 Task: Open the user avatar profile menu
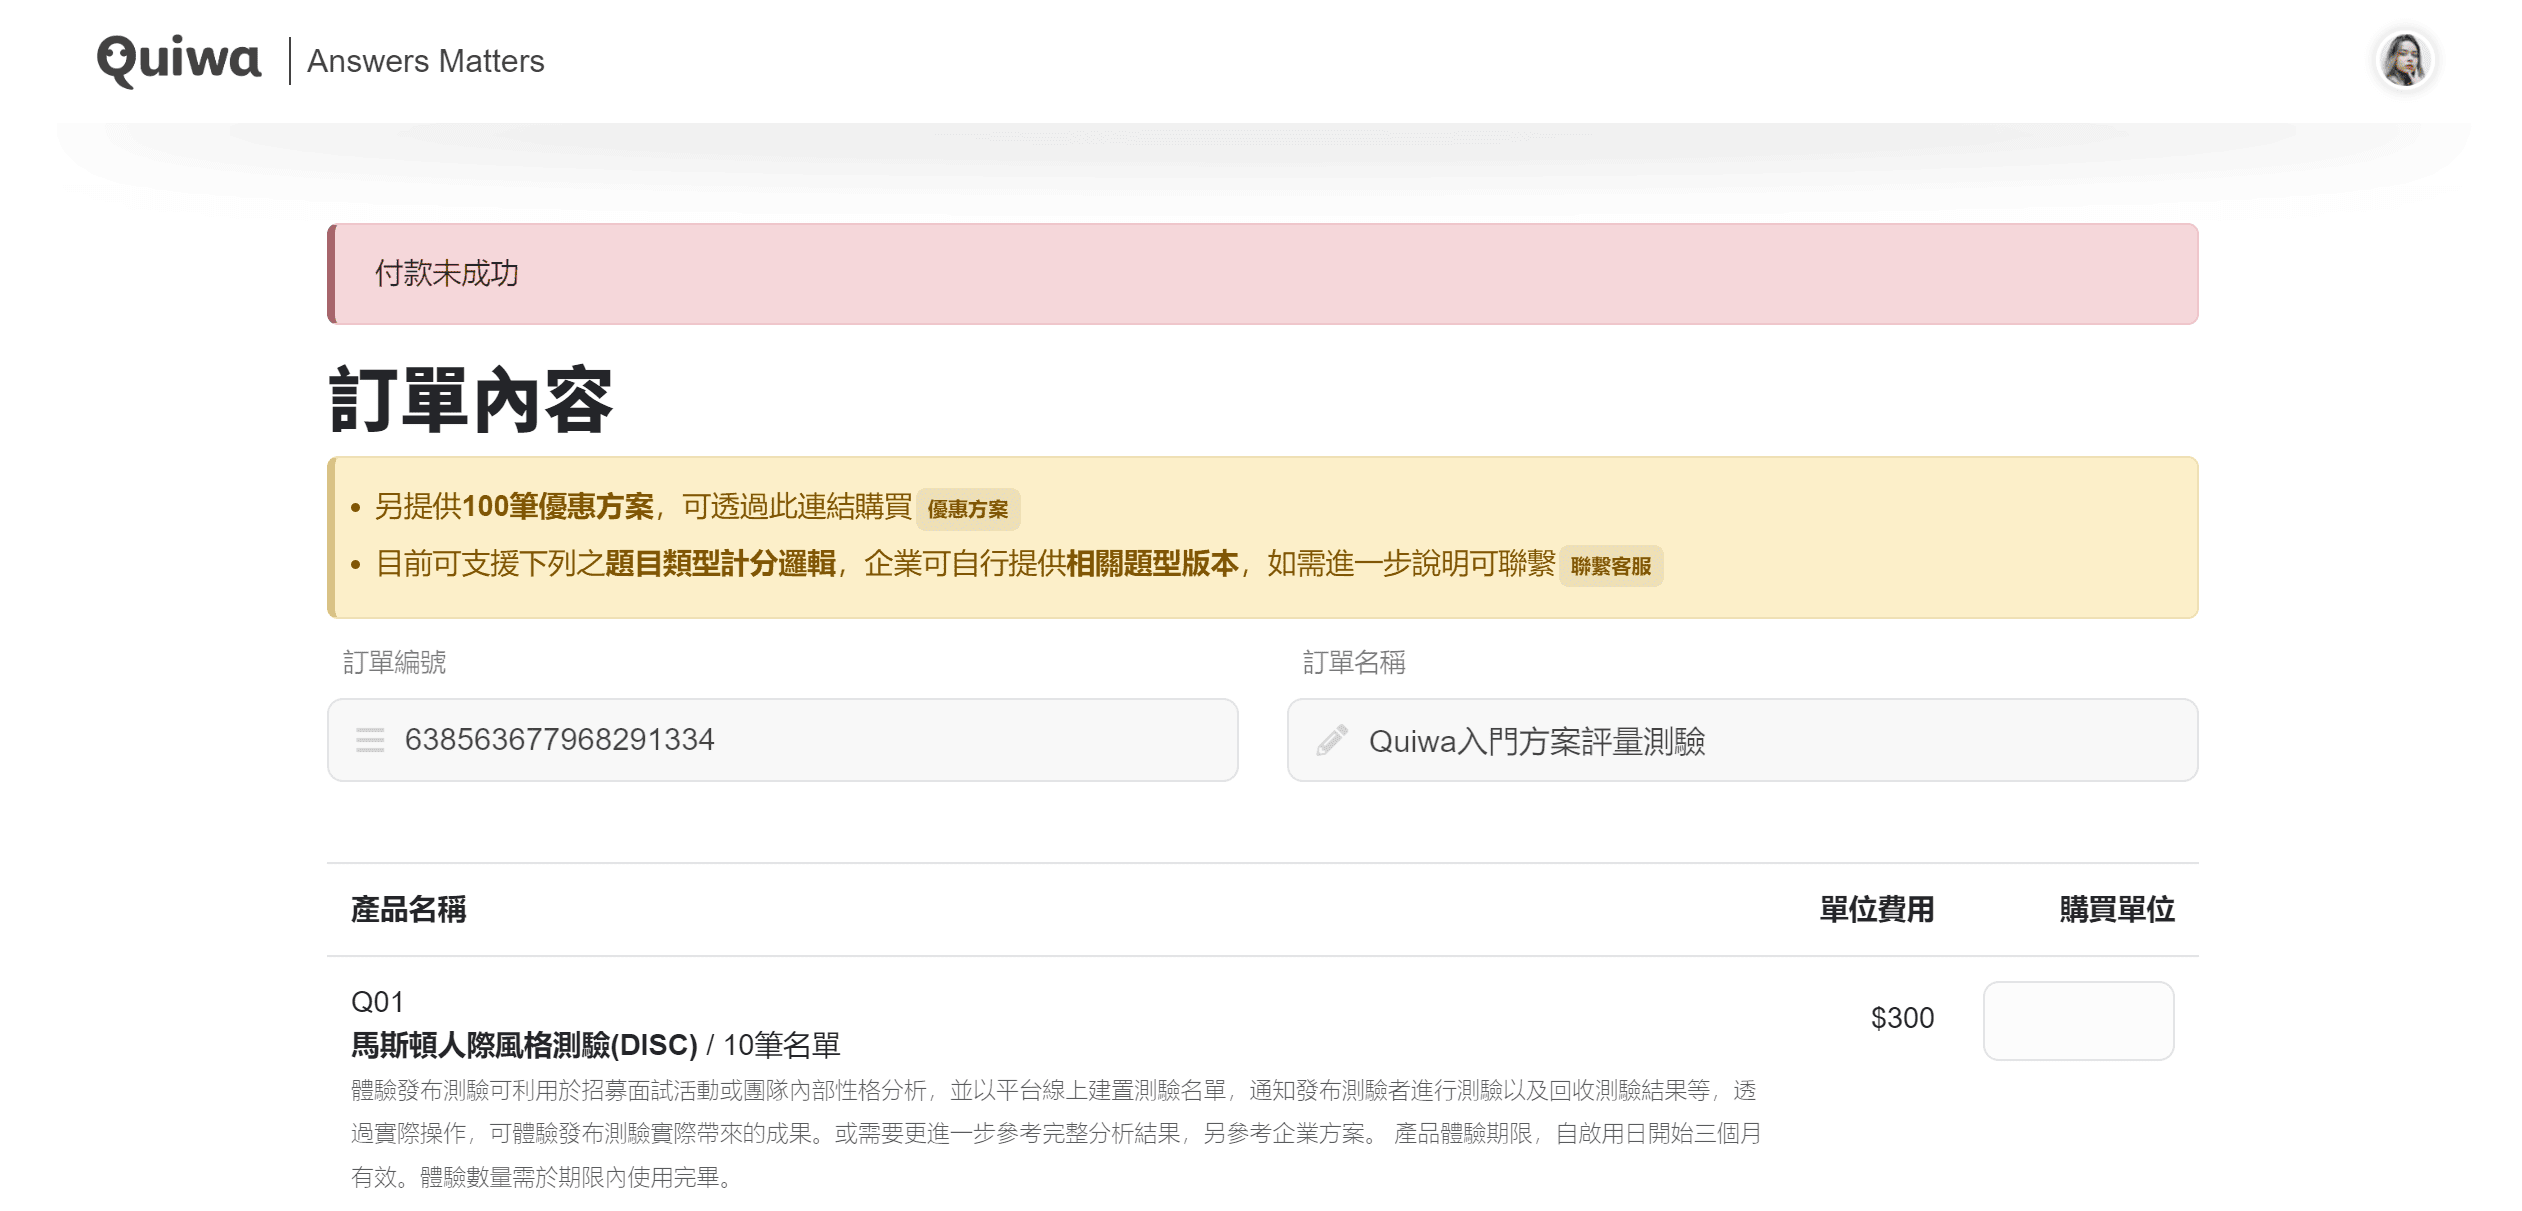click(x=2404, y=61)
